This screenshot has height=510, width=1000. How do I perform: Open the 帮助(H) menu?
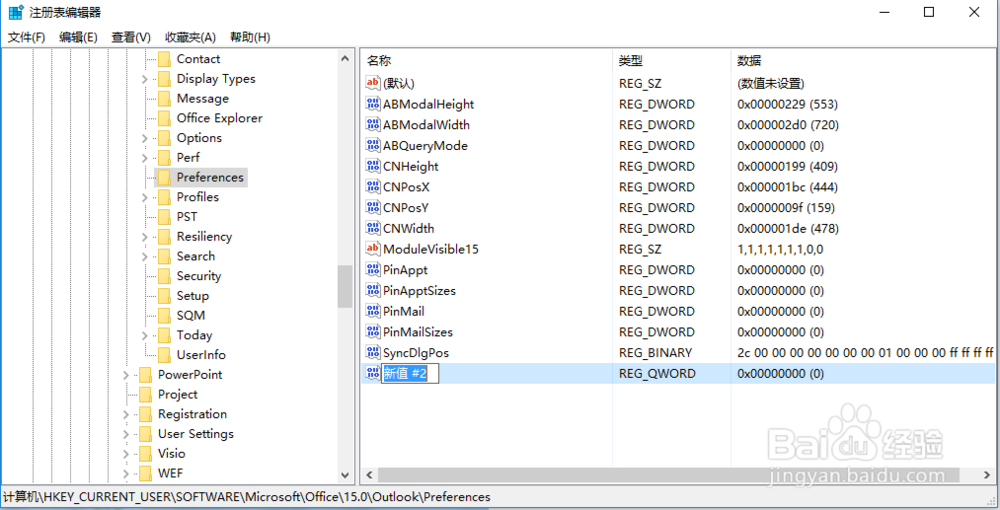coord(250,38)
